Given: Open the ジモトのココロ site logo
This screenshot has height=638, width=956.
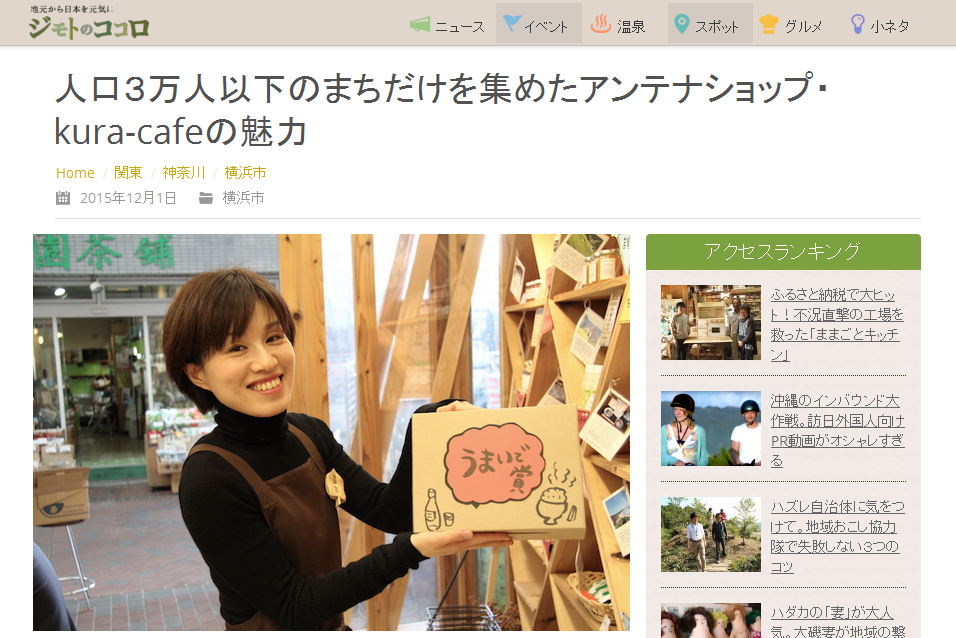Looking at the screenshot, I should tap(88, 22).
